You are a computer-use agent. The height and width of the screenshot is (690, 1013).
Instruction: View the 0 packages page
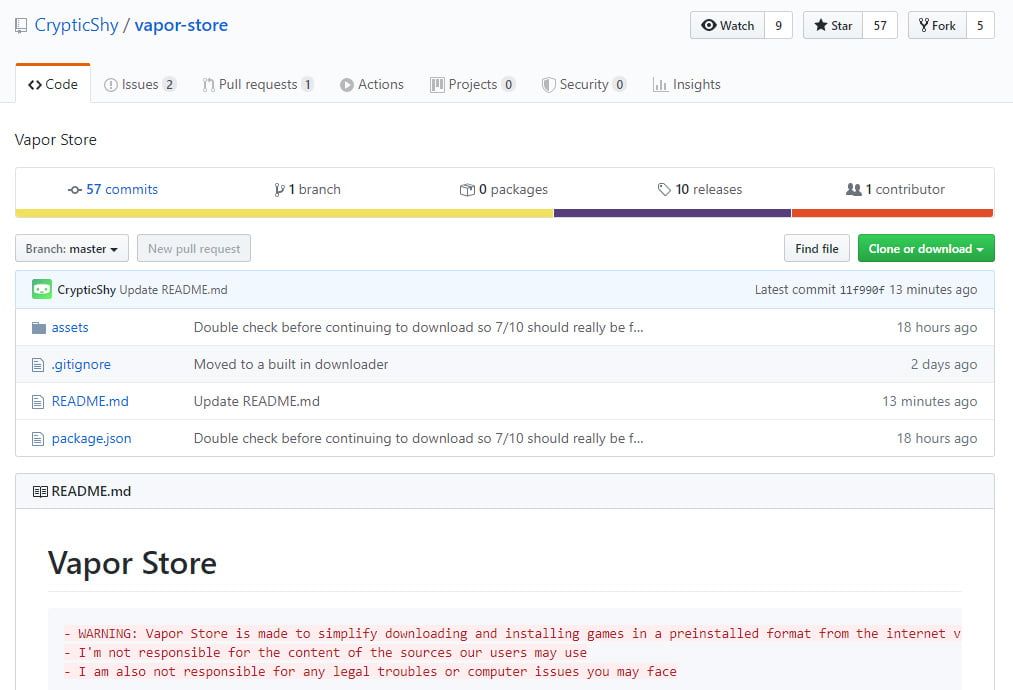tap(504, 189)
